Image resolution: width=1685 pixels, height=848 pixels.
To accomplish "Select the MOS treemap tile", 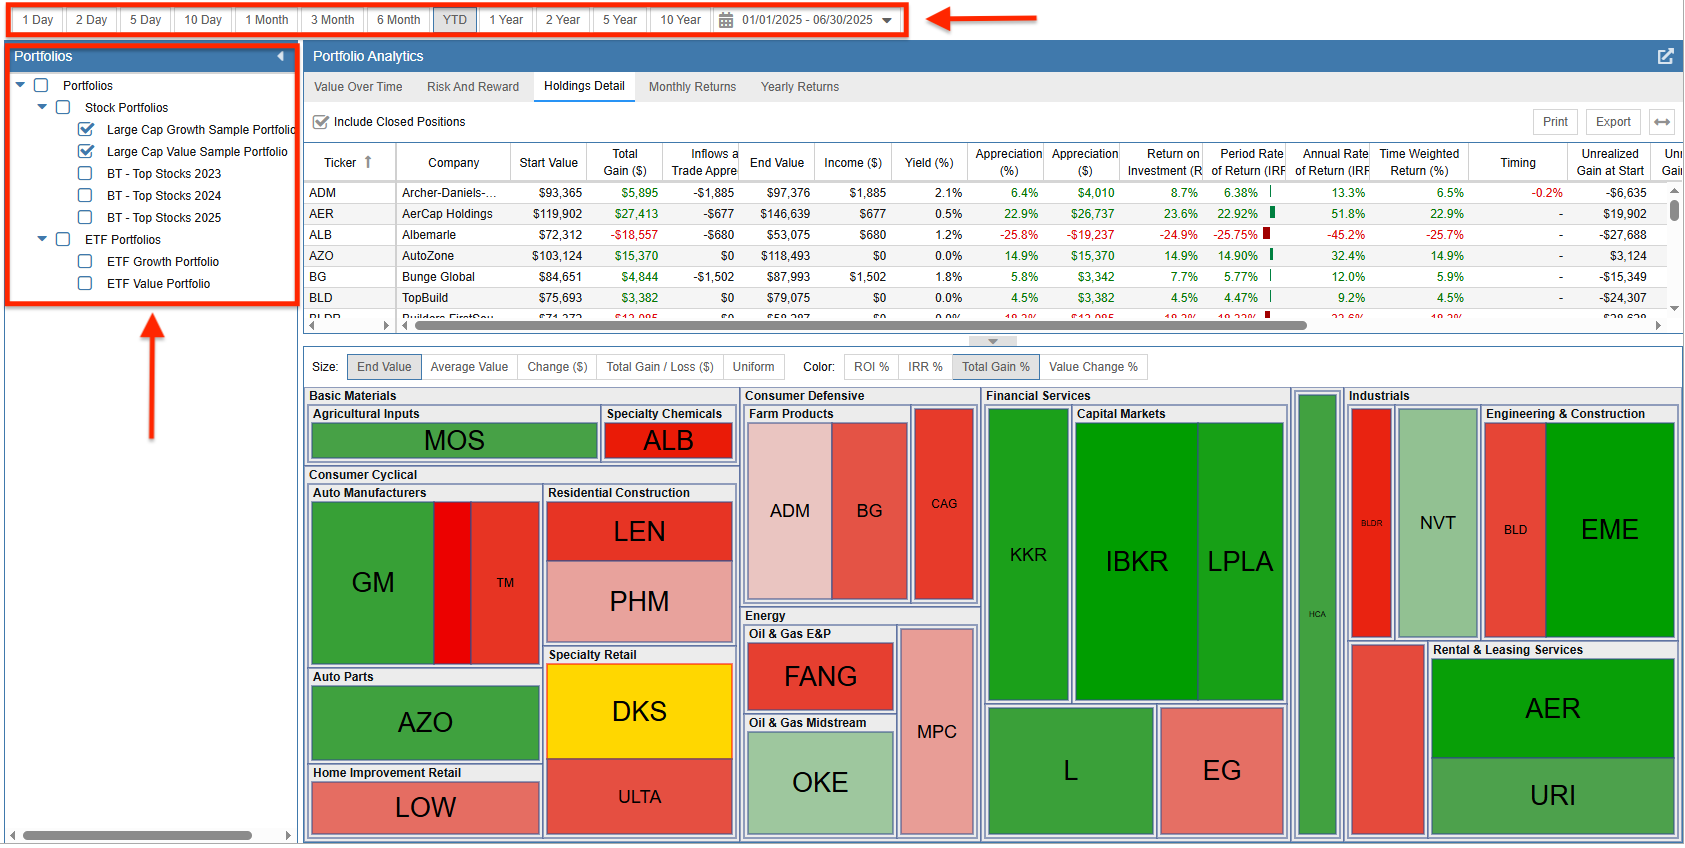I will tap(454, 440).
